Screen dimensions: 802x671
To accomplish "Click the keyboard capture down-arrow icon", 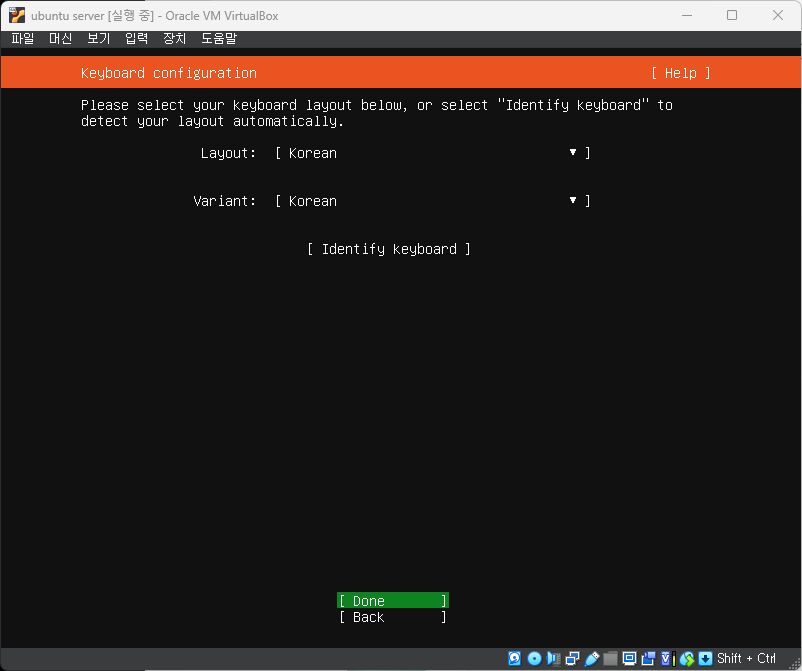I will click(705, 658).
